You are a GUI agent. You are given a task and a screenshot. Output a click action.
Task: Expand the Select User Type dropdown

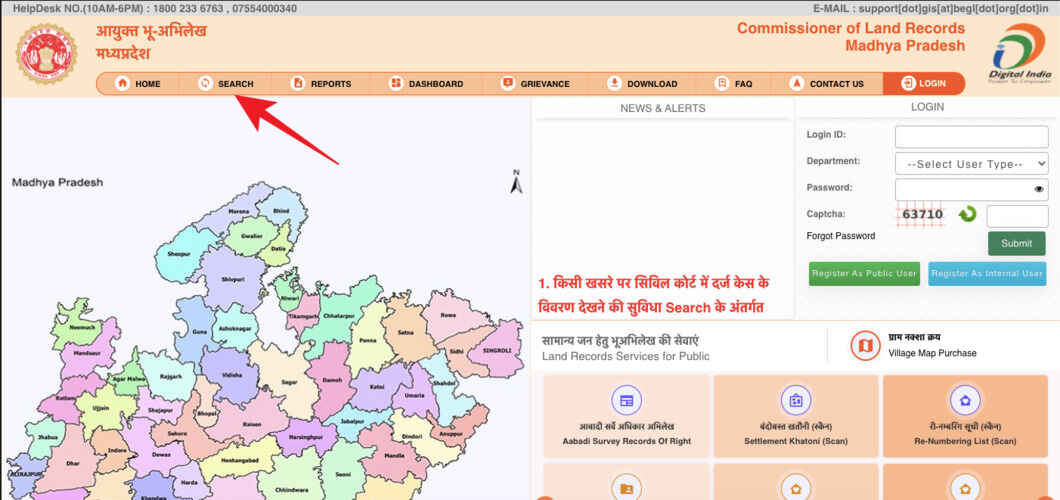[971, 164]
